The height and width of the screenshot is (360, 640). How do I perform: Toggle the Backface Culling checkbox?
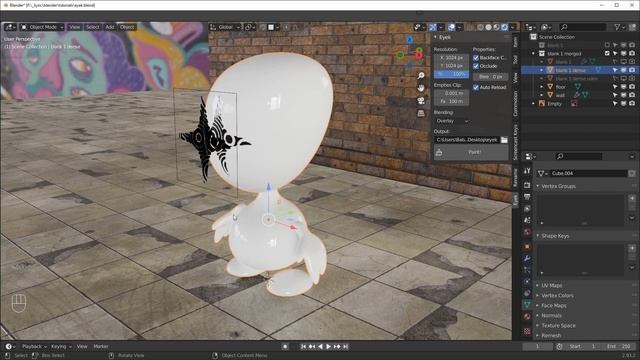click(476, 58)
